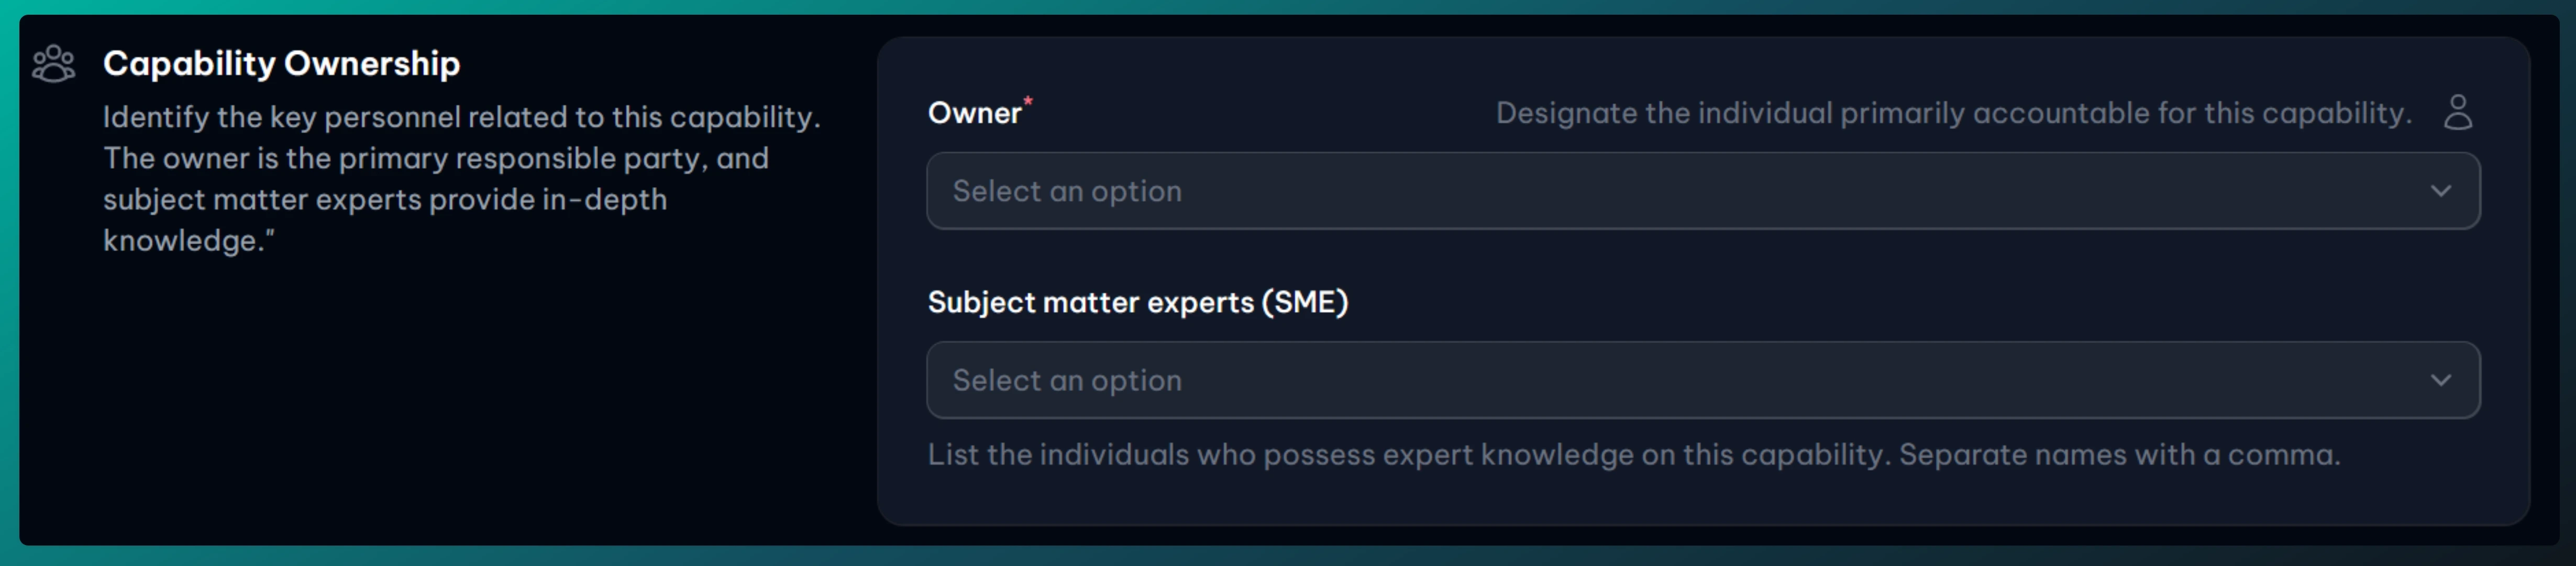Click SME's "Select an option" placeholder text

point(1066,380)
